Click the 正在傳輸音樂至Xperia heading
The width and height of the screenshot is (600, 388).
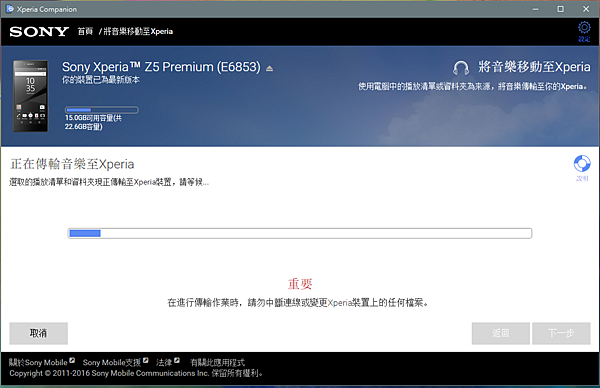(72, 164)
